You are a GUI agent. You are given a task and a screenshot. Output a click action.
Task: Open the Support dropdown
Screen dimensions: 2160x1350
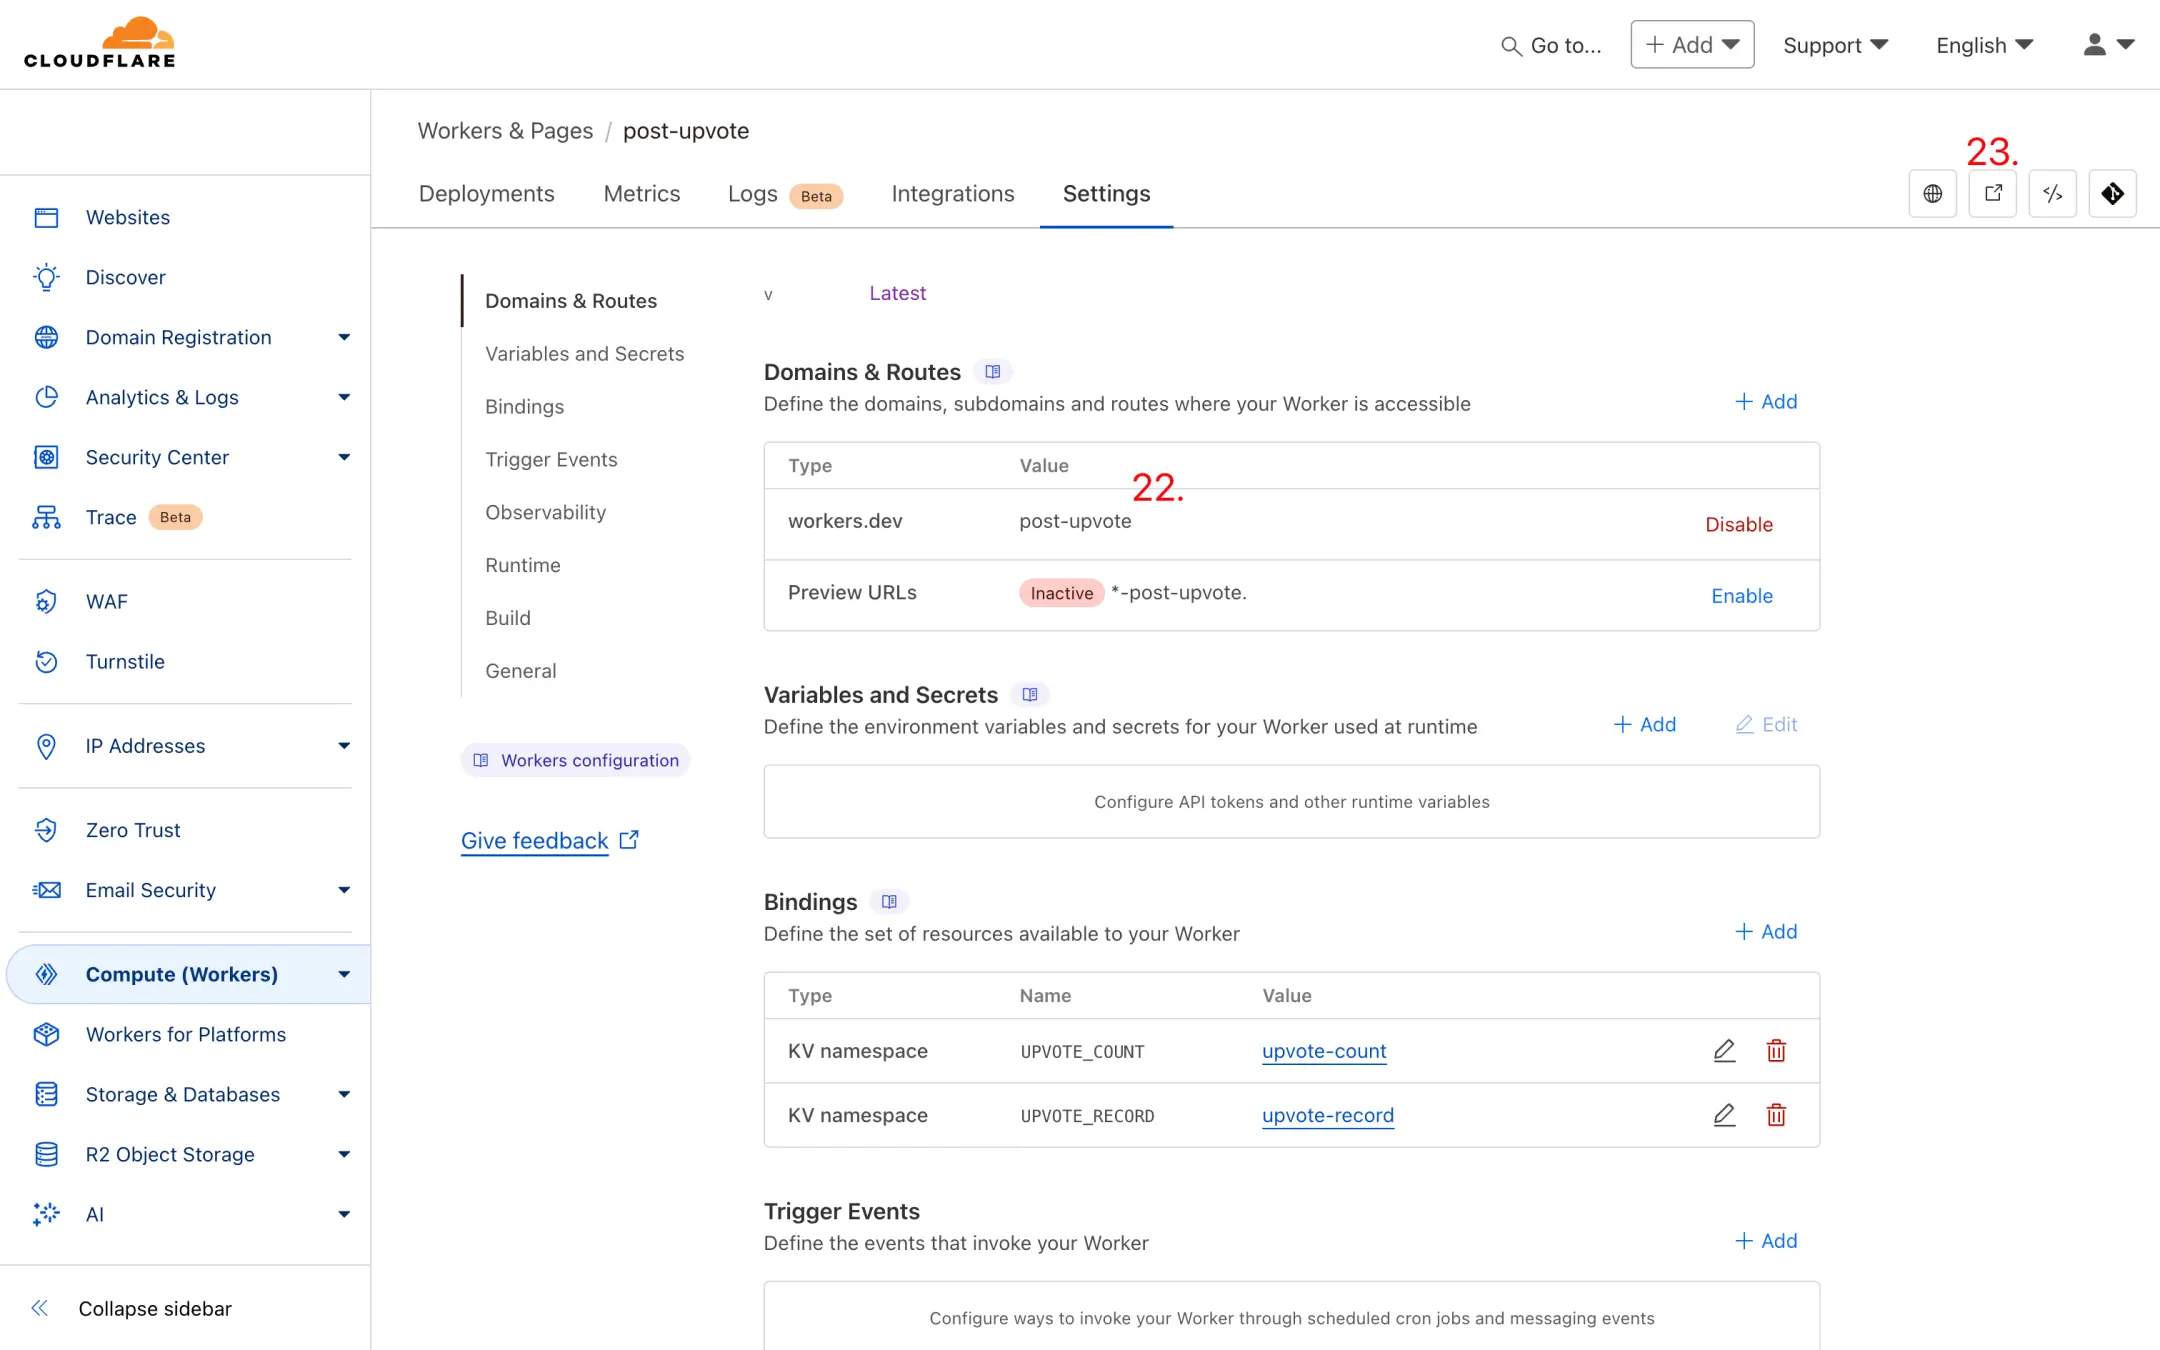pyautogui.click(x=1836, y=45)
